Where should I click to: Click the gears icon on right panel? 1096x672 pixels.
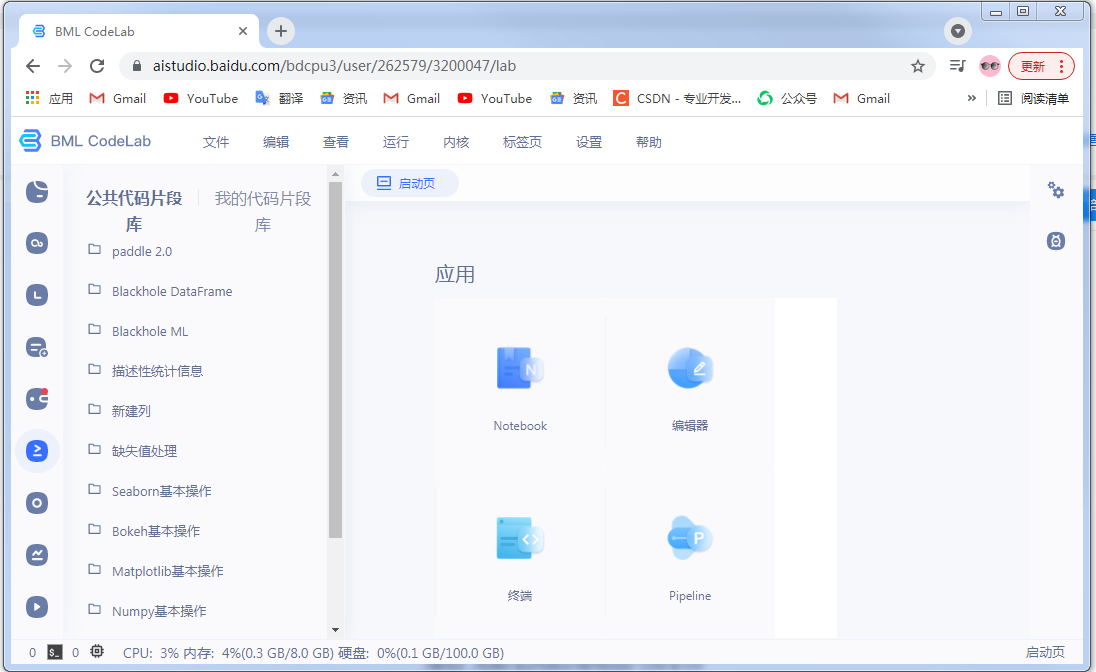(x=1055, y=190)
